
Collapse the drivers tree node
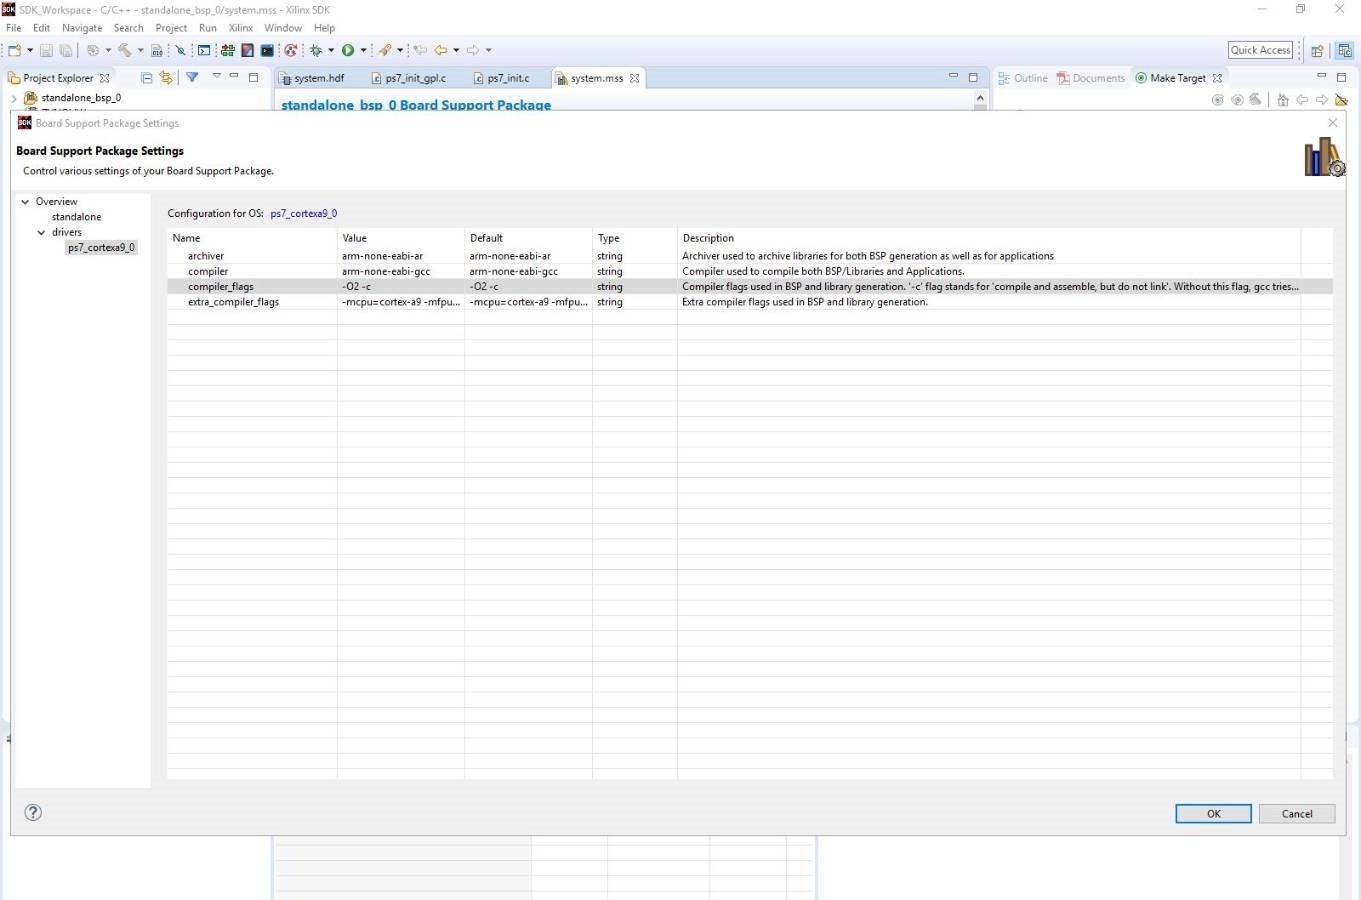(41, 232)
